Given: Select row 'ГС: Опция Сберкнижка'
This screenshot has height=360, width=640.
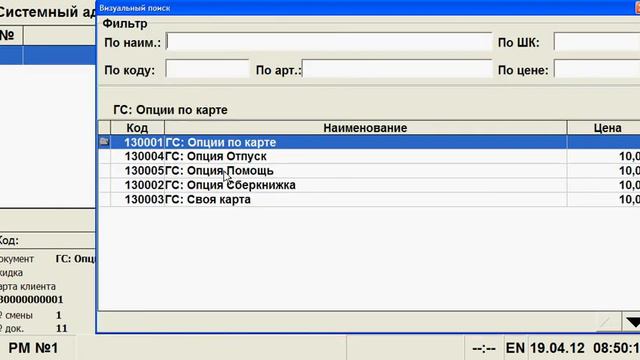Looking at the screenshot, I should click(369, 185).
